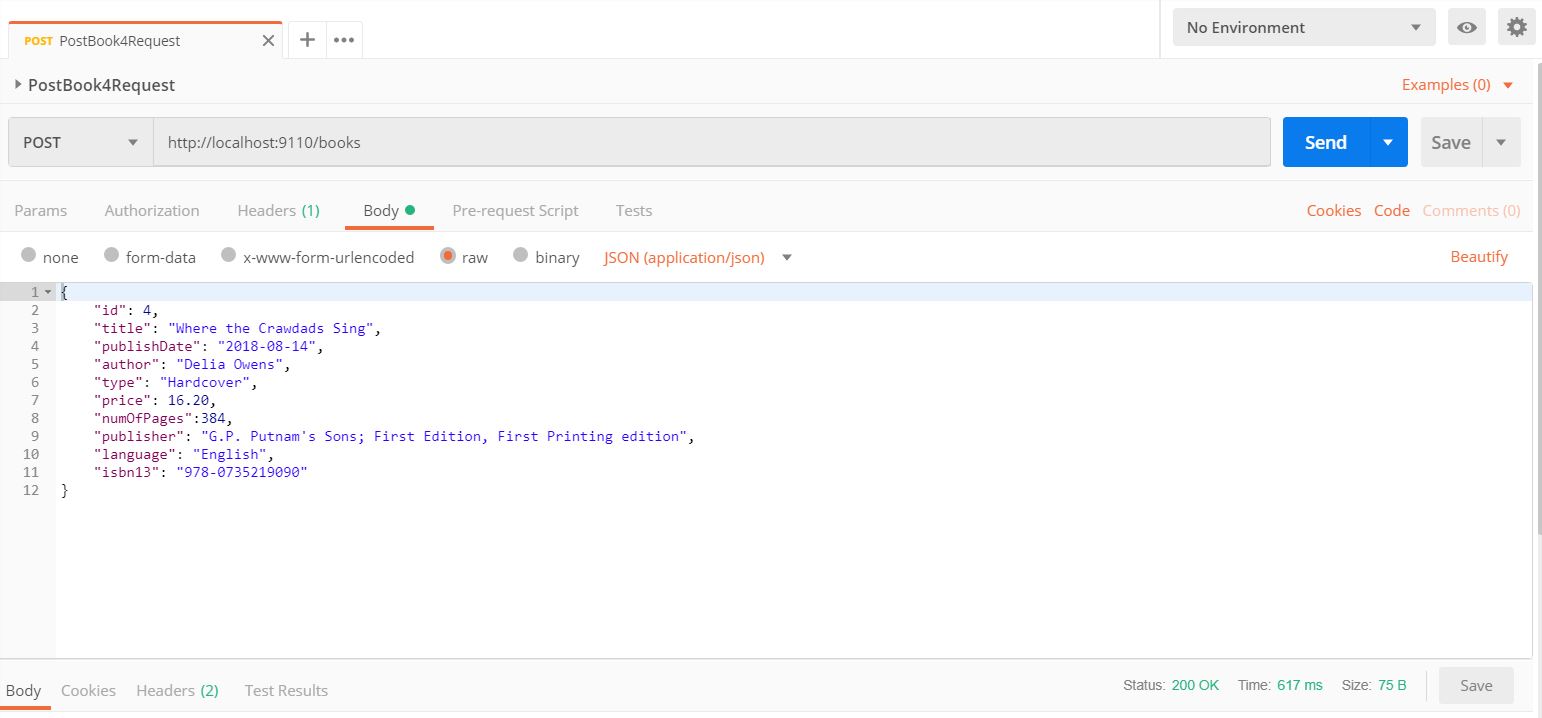Select the form-data radio option
Viewport: 1542px width, 718px height.
click(x=112, y=256)
